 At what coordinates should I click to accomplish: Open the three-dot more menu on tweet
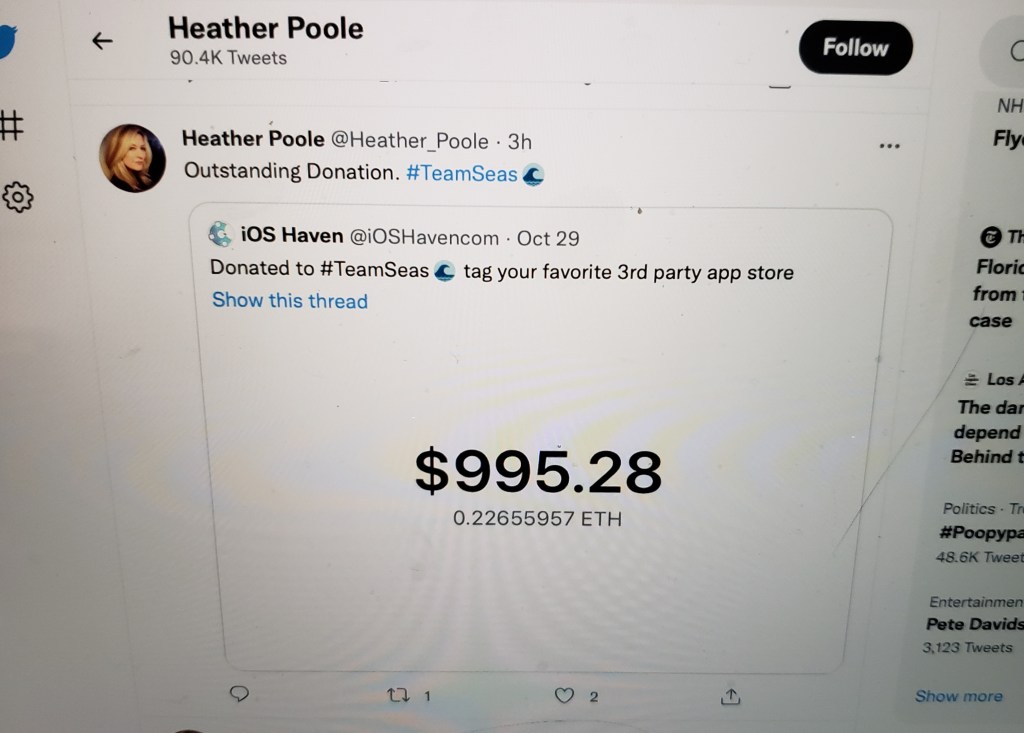click(x=889, y=146)
